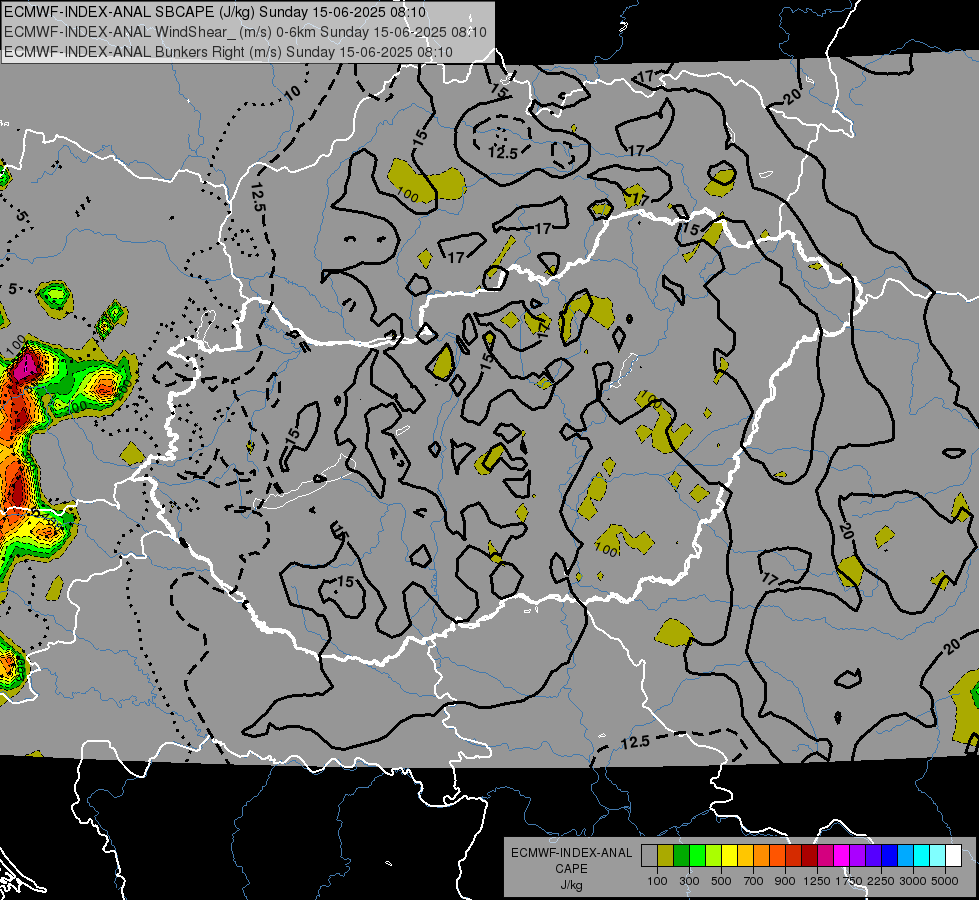979x900 pixels.
Task: Click the 700 legend scale value
Action: (754, 881)
